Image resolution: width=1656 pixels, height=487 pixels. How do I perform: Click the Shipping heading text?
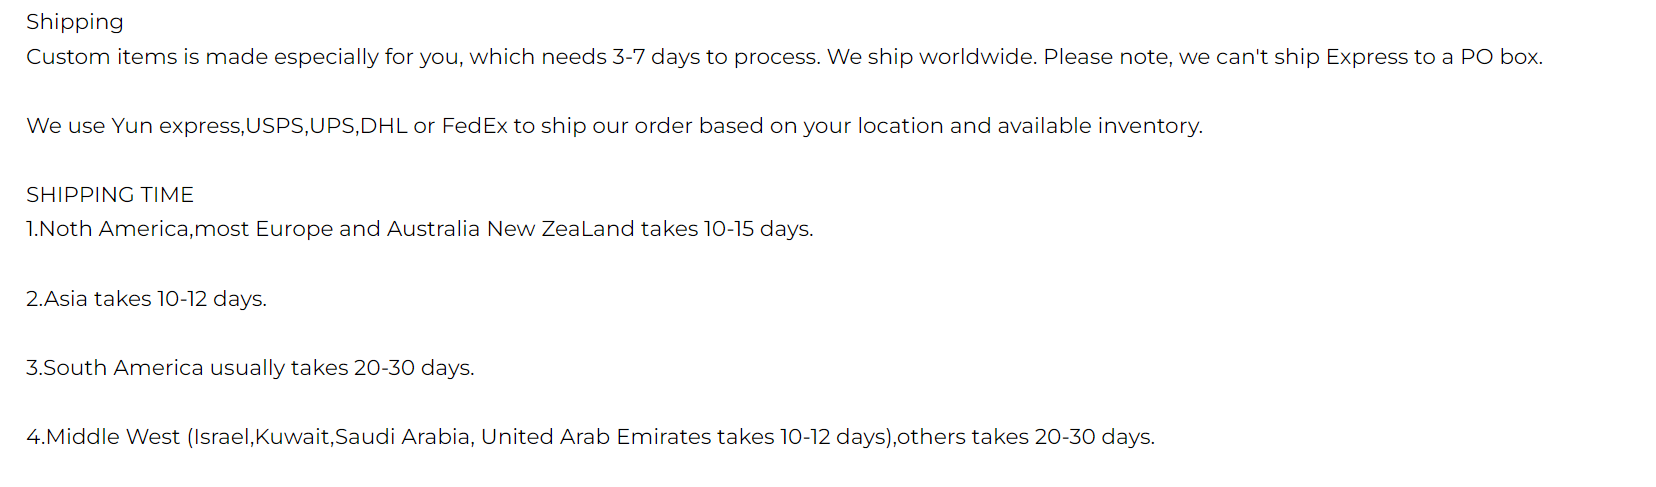[75, 22]
